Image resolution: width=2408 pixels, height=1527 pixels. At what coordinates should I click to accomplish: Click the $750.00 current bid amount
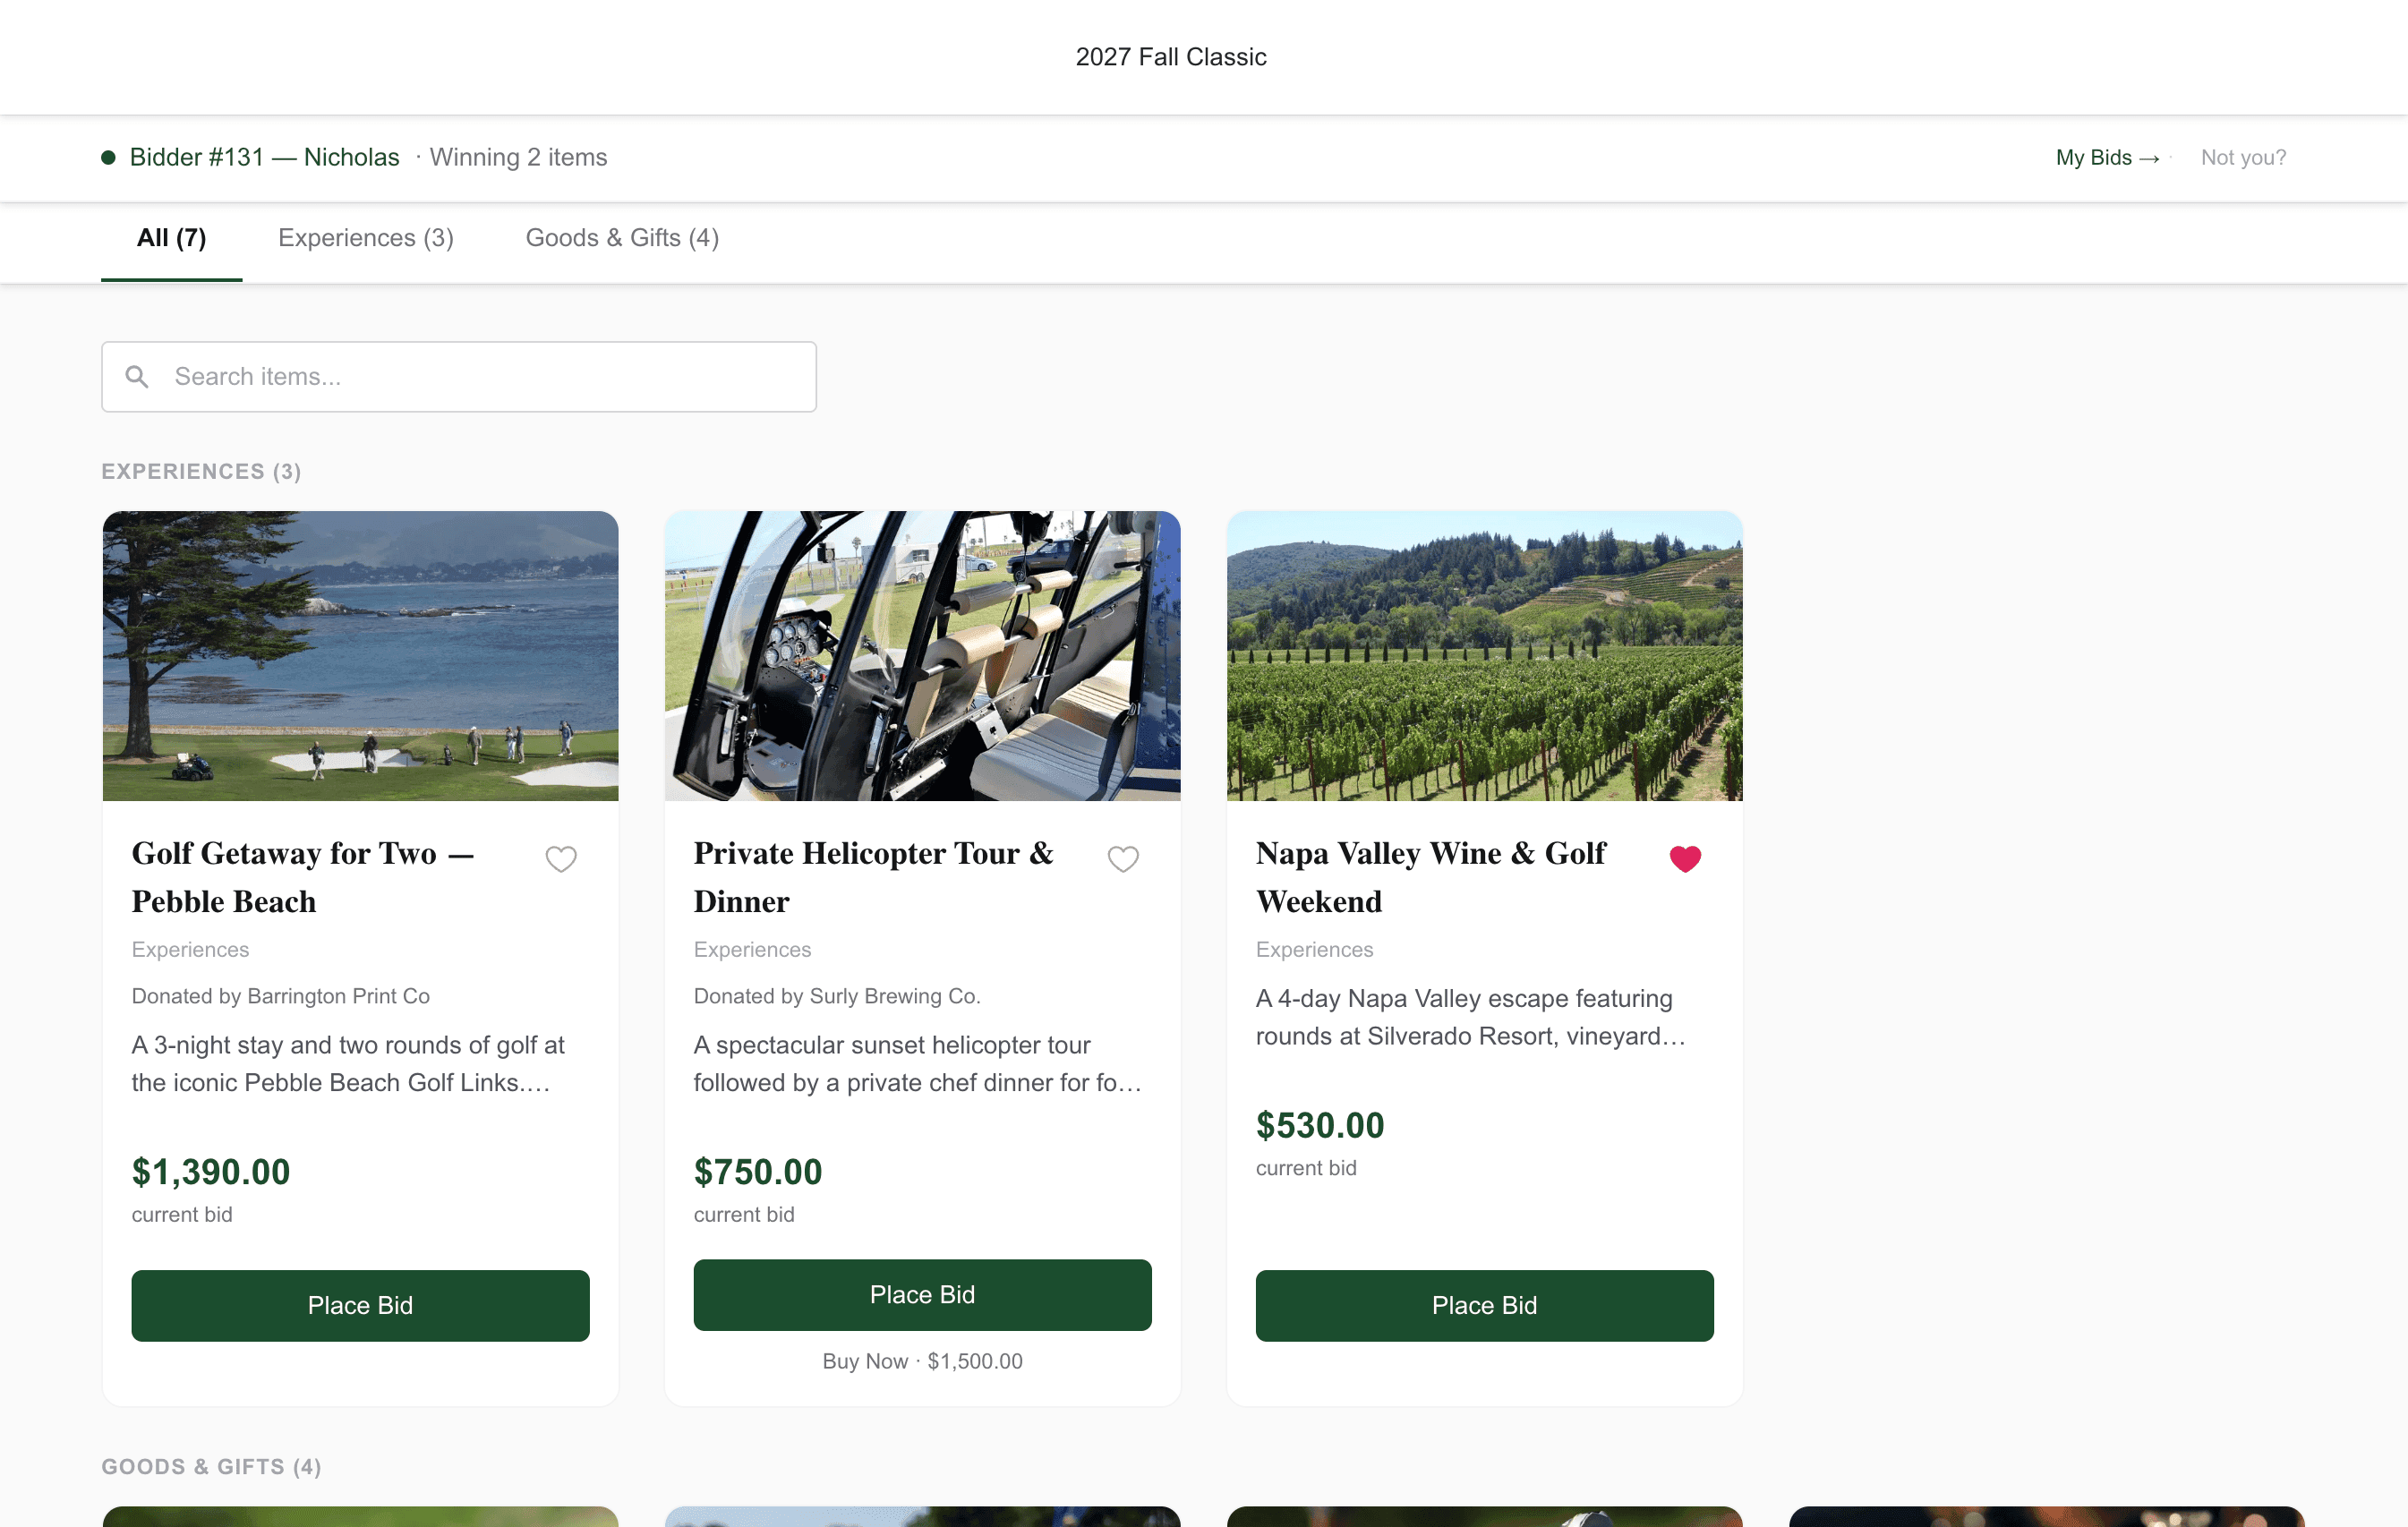click(x=758, y=1172)
